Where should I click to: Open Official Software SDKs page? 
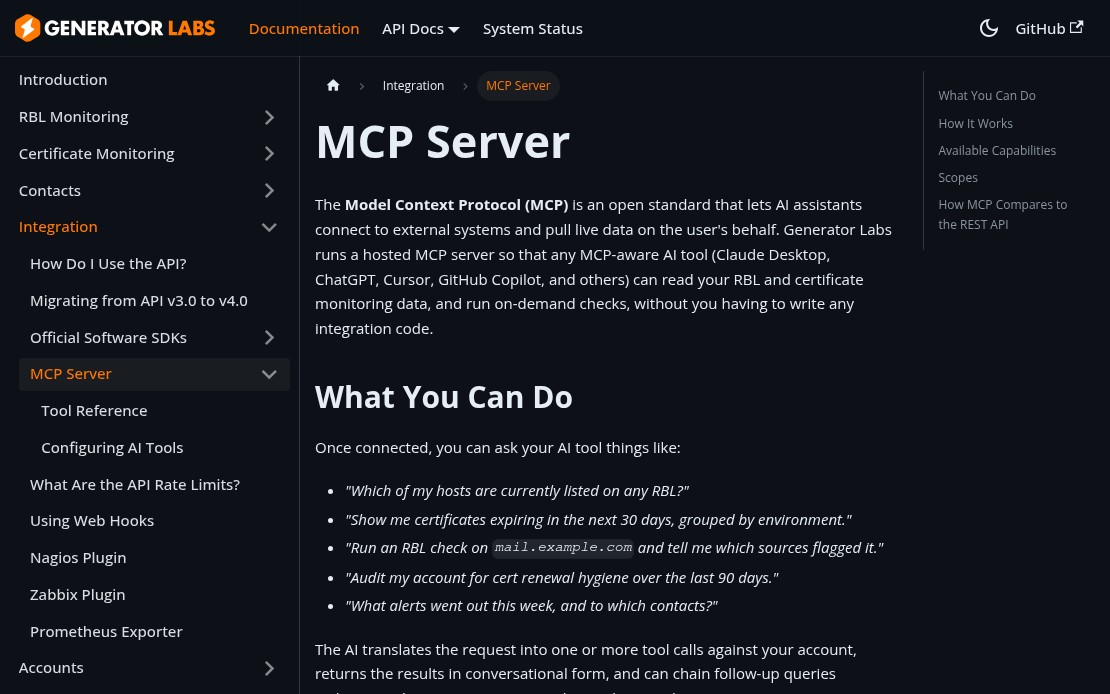click(x=108, y=338)
